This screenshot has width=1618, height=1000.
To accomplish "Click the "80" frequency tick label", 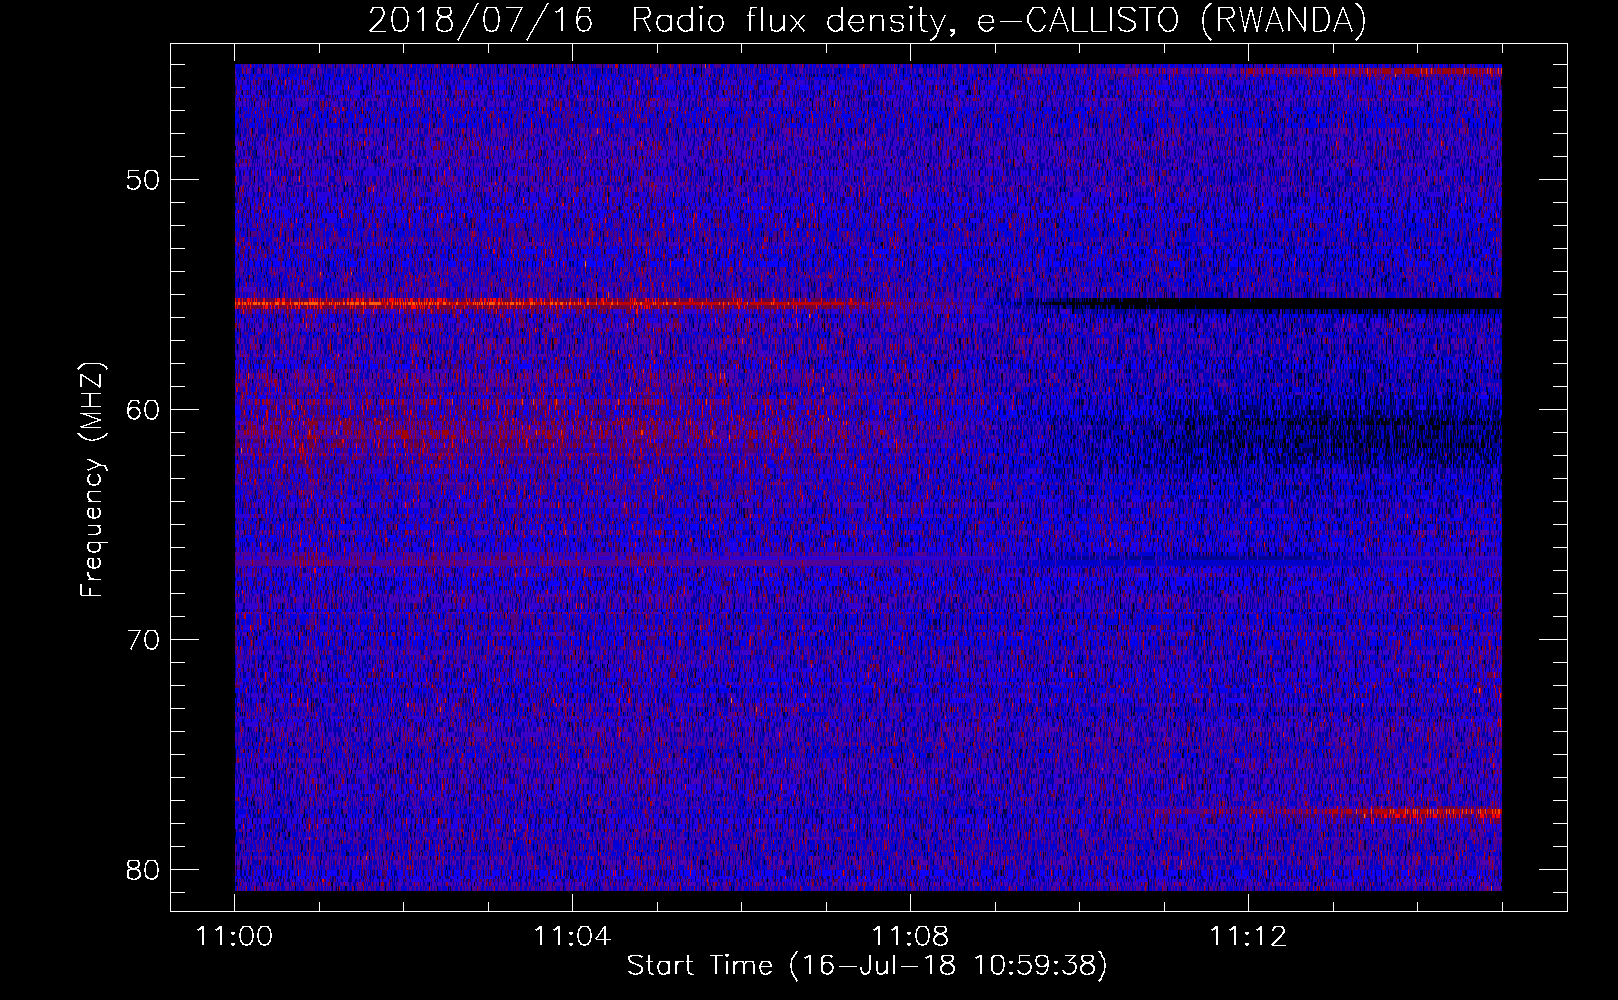I will pyautogui.click(x=143, y=870).
